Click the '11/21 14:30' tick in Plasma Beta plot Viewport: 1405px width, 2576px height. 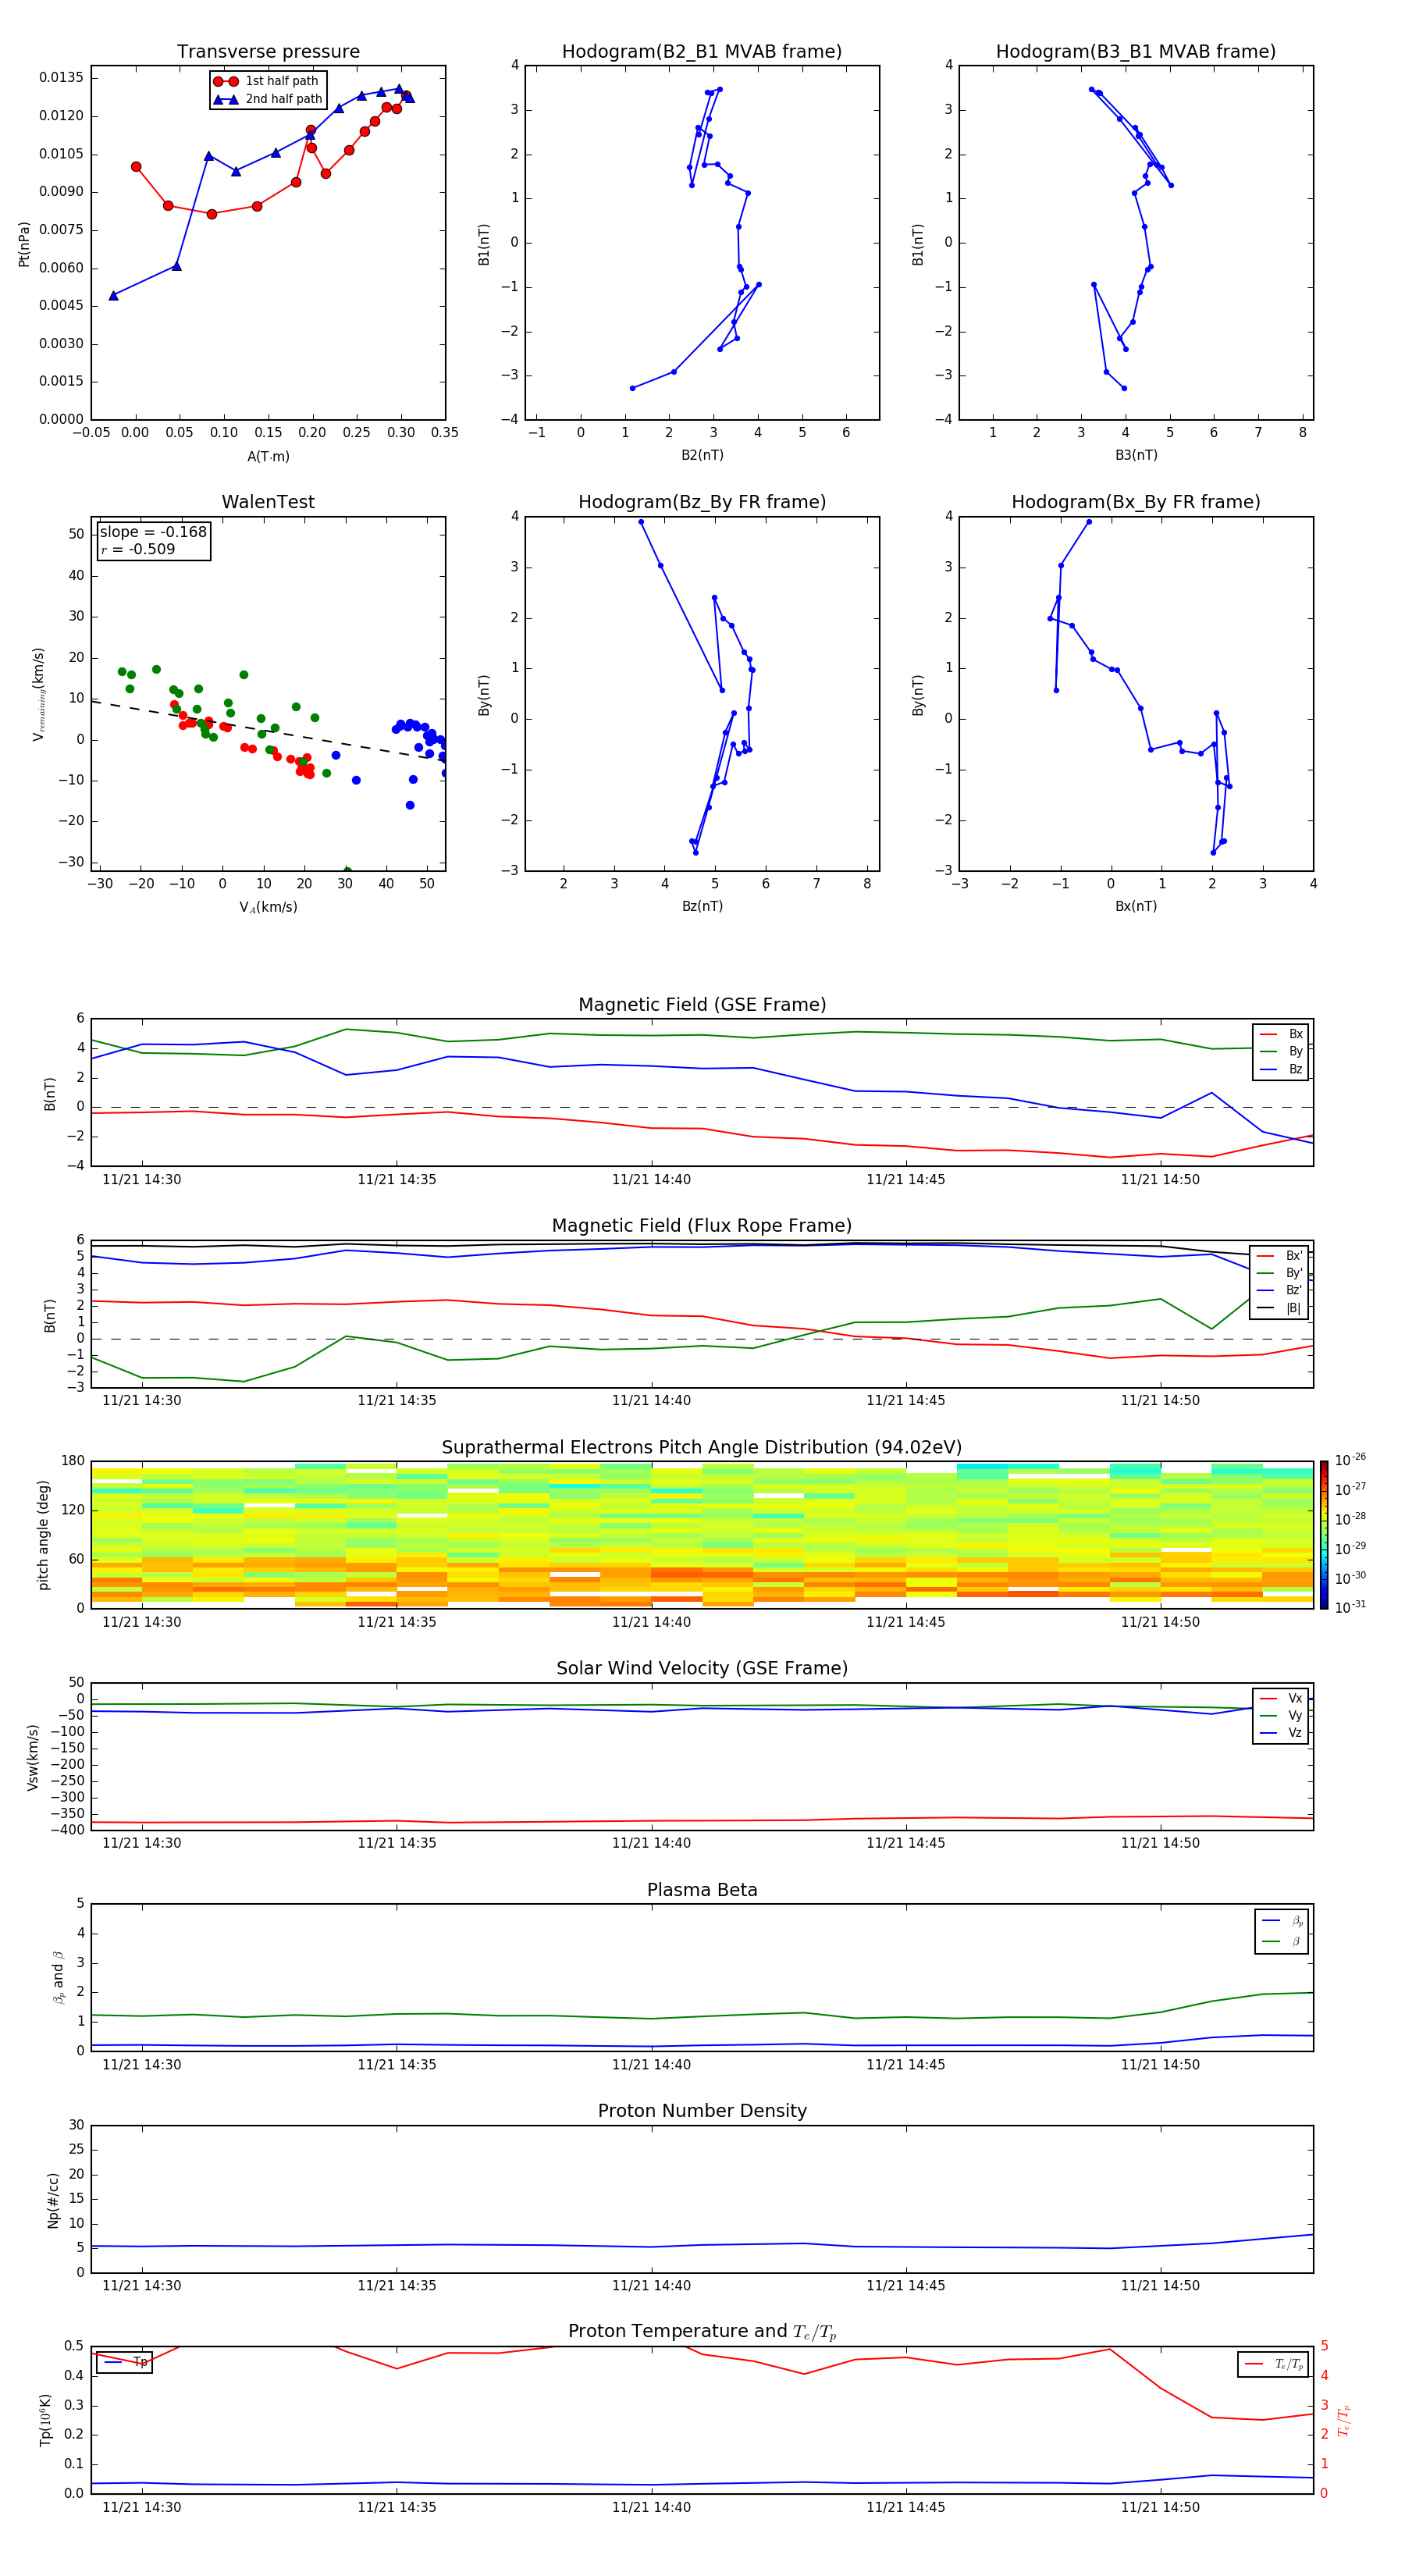coord(142,2065)
